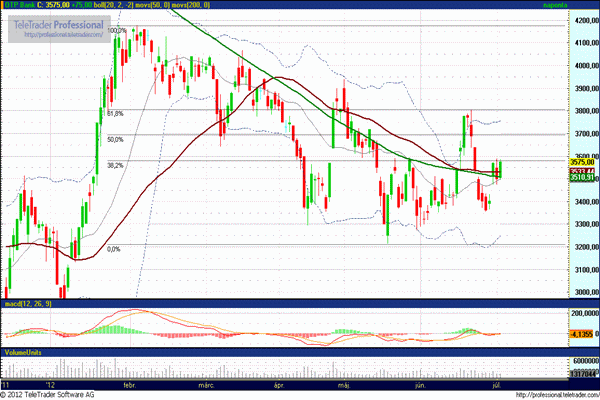Screen dimensions: 600x400
Task: Click the 3400,00 price axis label
Action: coord(587,202)
